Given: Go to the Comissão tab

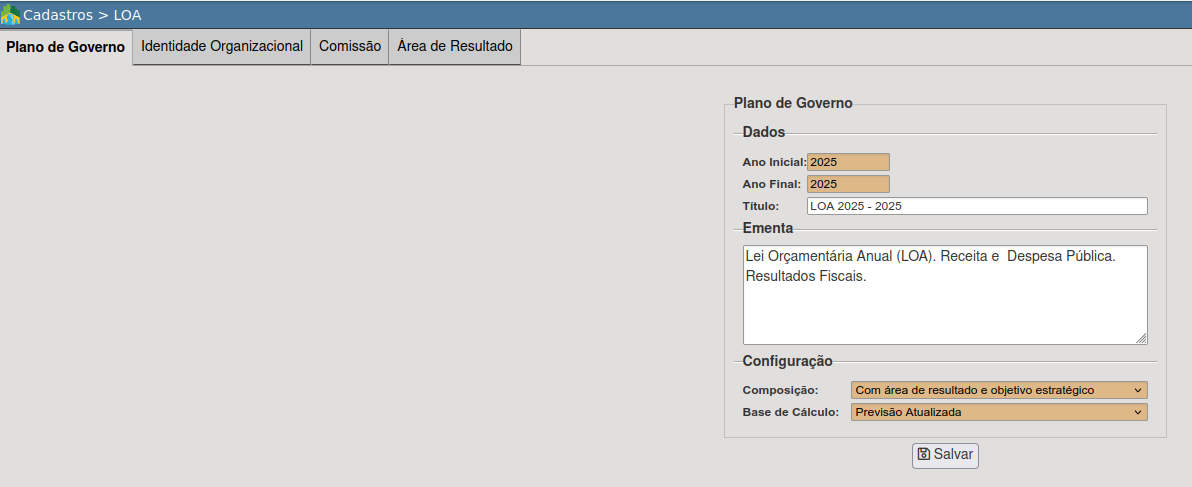Looking at the screenshot, I should [350, 46].
